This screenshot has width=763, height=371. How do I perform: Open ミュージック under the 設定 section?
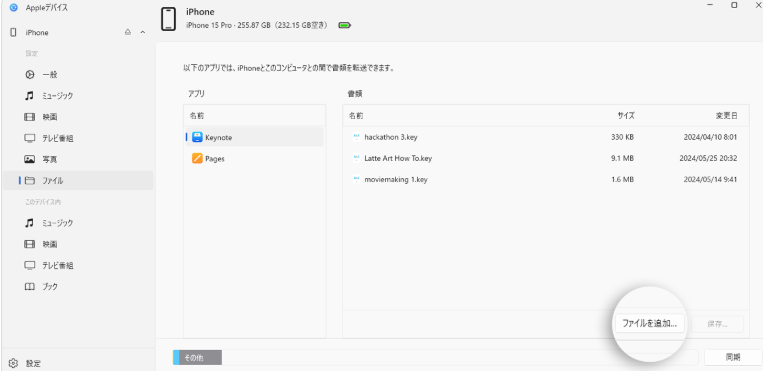(x=78, y=96)
